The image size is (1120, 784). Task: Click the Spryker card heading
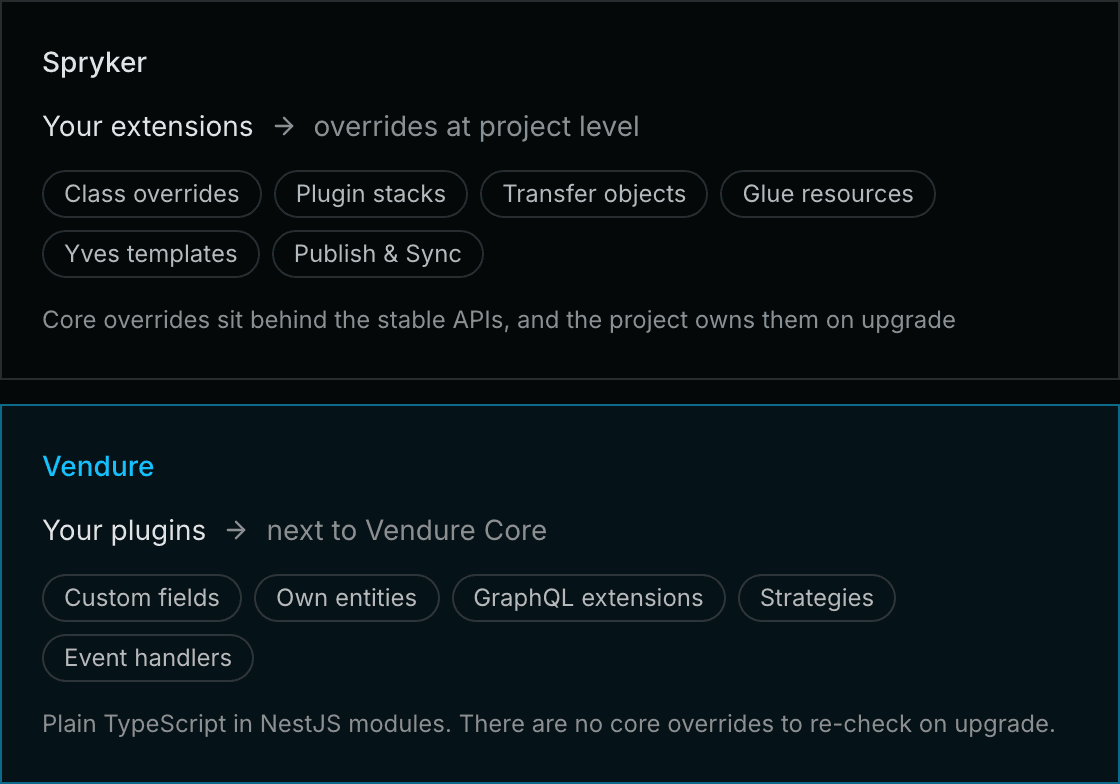(94, 63)
